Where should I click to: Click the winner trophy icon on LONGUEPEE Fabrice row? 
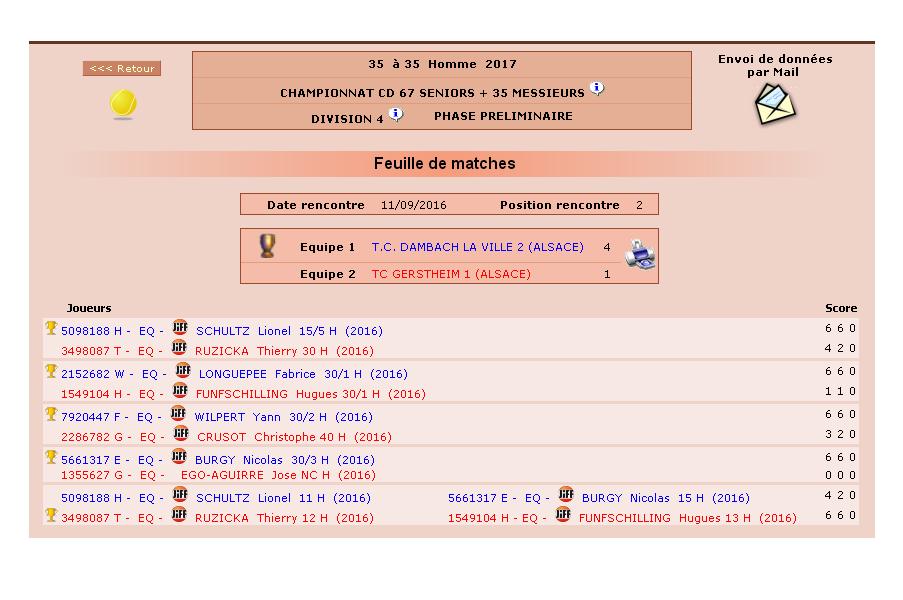click(x=51, y=371)
